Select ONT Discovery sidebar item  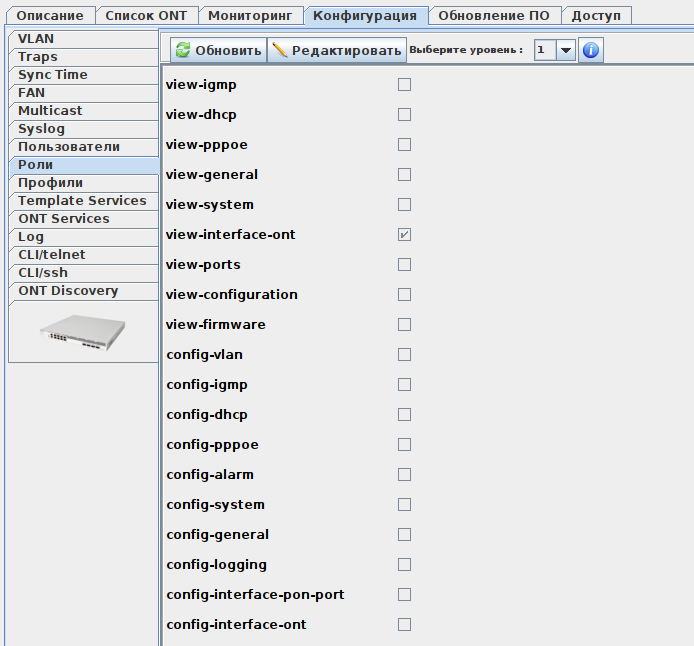coord(83,291)
